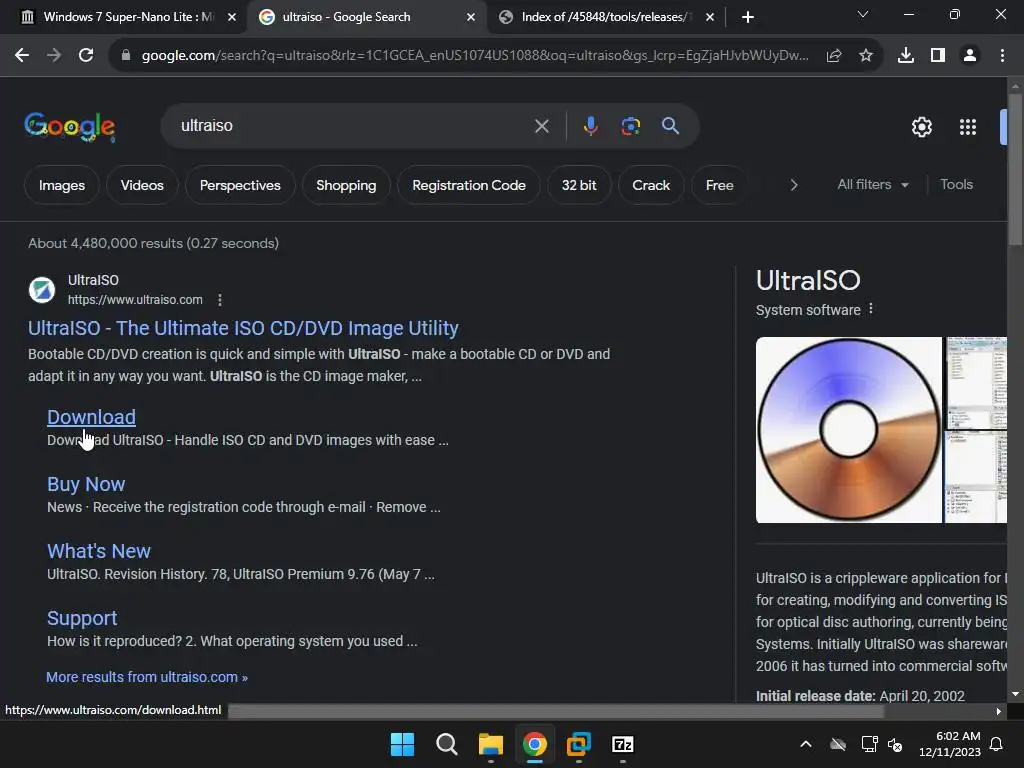The image size is (1024, 768).
Task: Close the Windows 7 Super-Nano Lite tab
Action: (232, 17)
